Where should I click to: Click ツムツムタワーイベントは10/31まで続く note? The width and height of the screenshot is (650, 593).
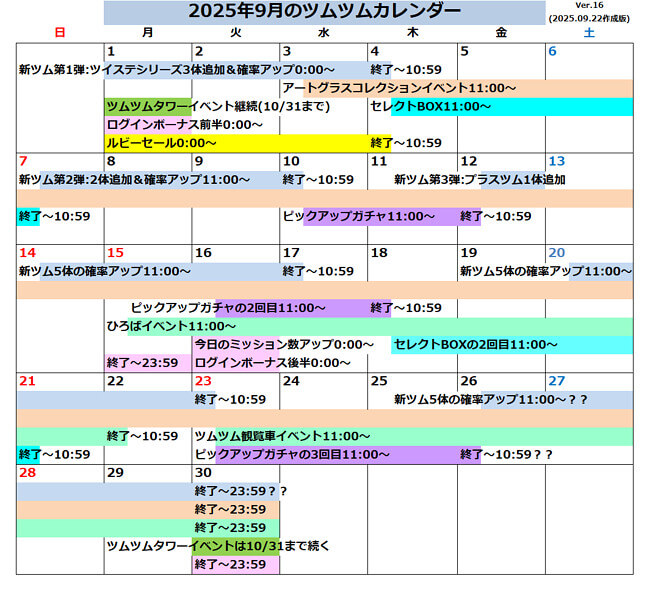point(218,546)
